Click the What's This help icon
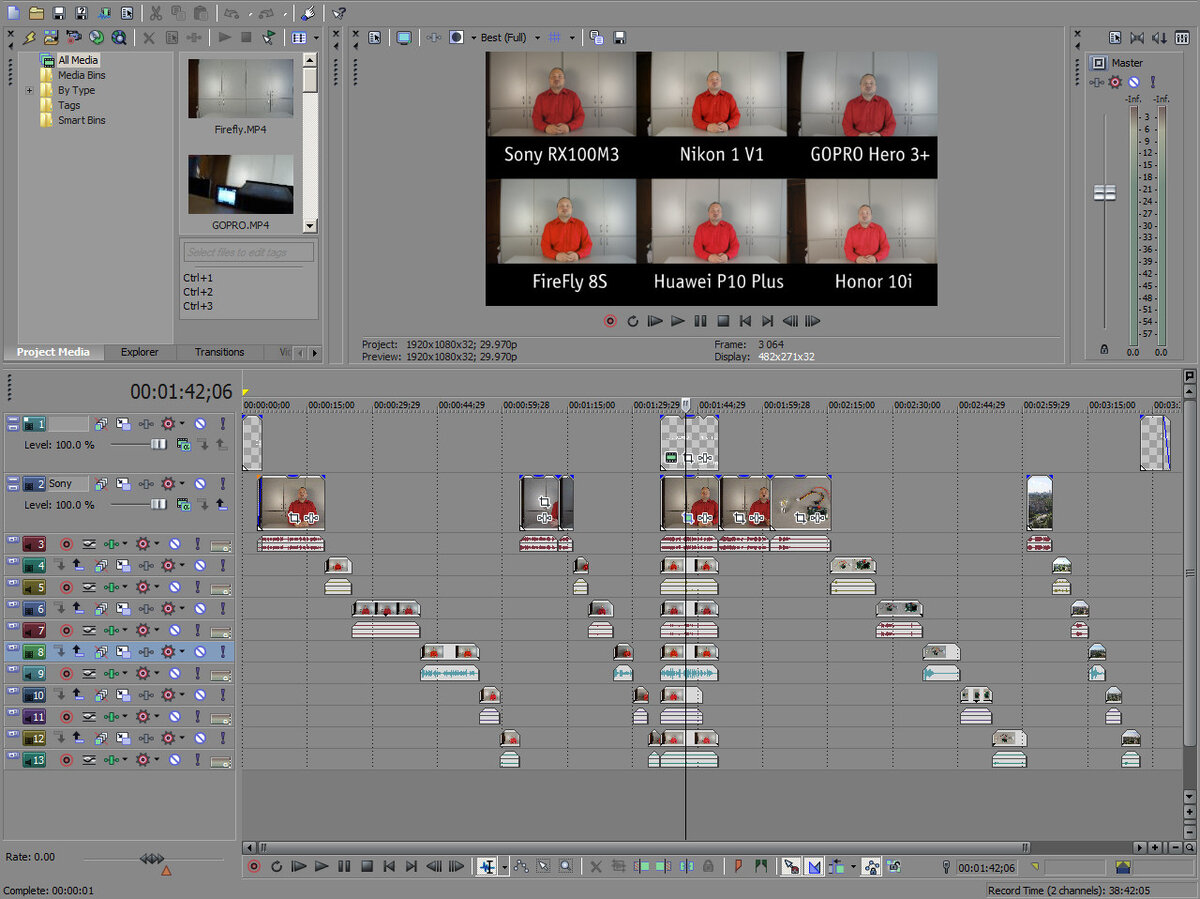The height and width of the screenshot is (899, 1200). point(339,13)
